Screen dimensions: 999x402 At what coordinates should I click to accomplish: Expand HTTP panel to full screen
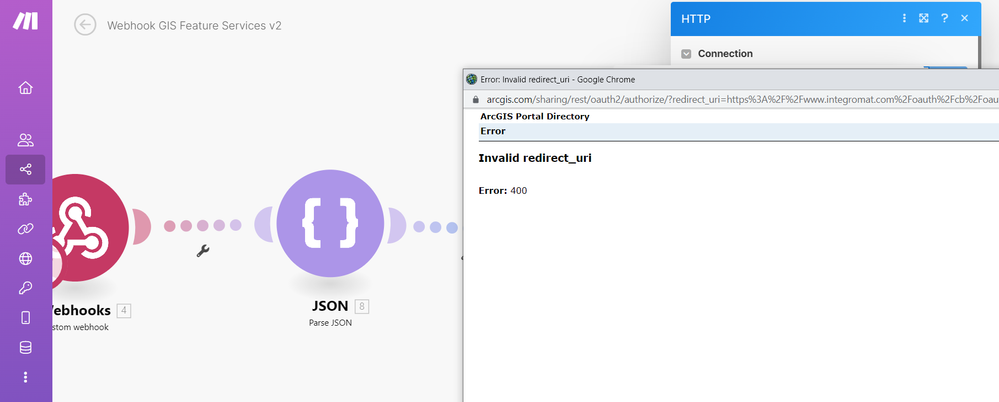[x=923, y=18]
